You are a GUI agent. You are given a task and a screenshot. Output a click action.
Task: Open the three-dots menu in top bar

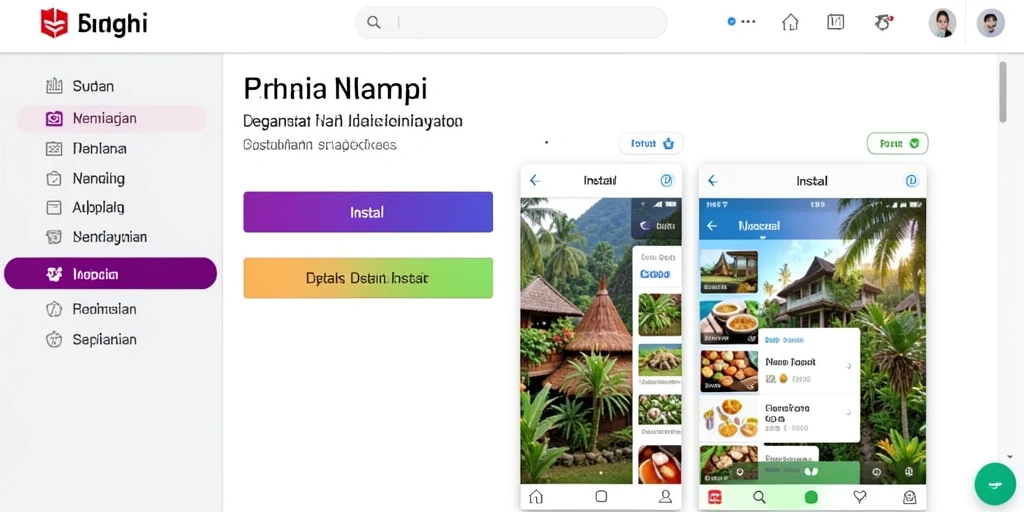coord(742,22)
